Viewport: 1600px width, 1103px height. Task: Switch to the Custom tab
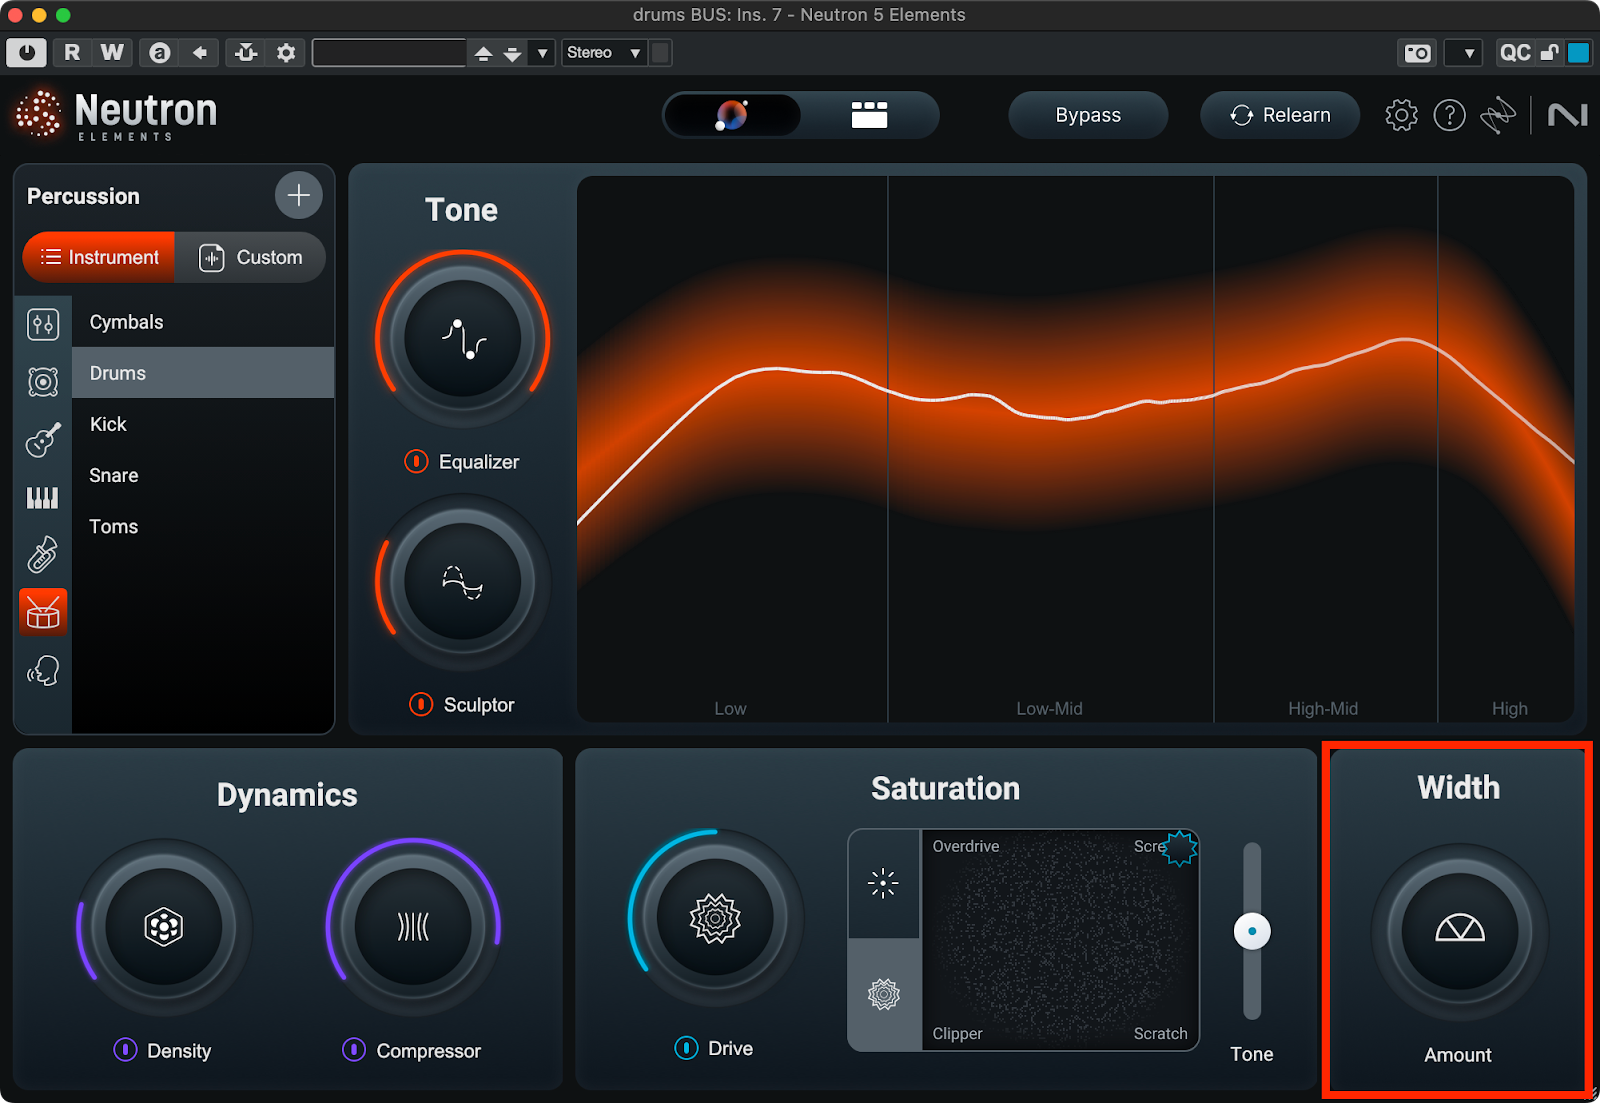(250, 257)
